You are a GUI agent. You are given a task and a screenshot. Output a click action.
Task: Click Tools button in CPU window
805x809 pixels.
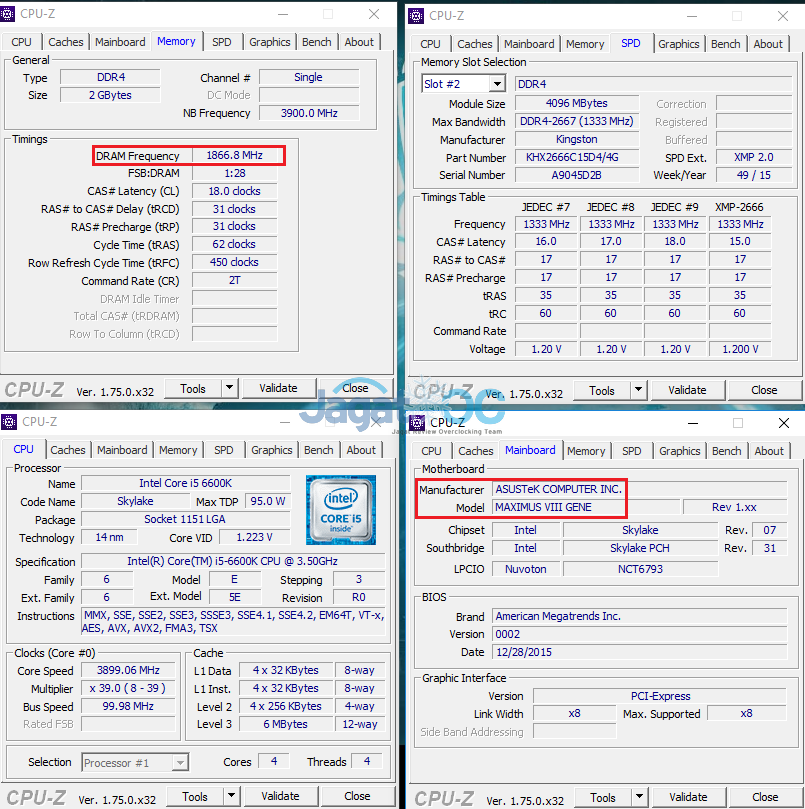[x=195, y=797]
